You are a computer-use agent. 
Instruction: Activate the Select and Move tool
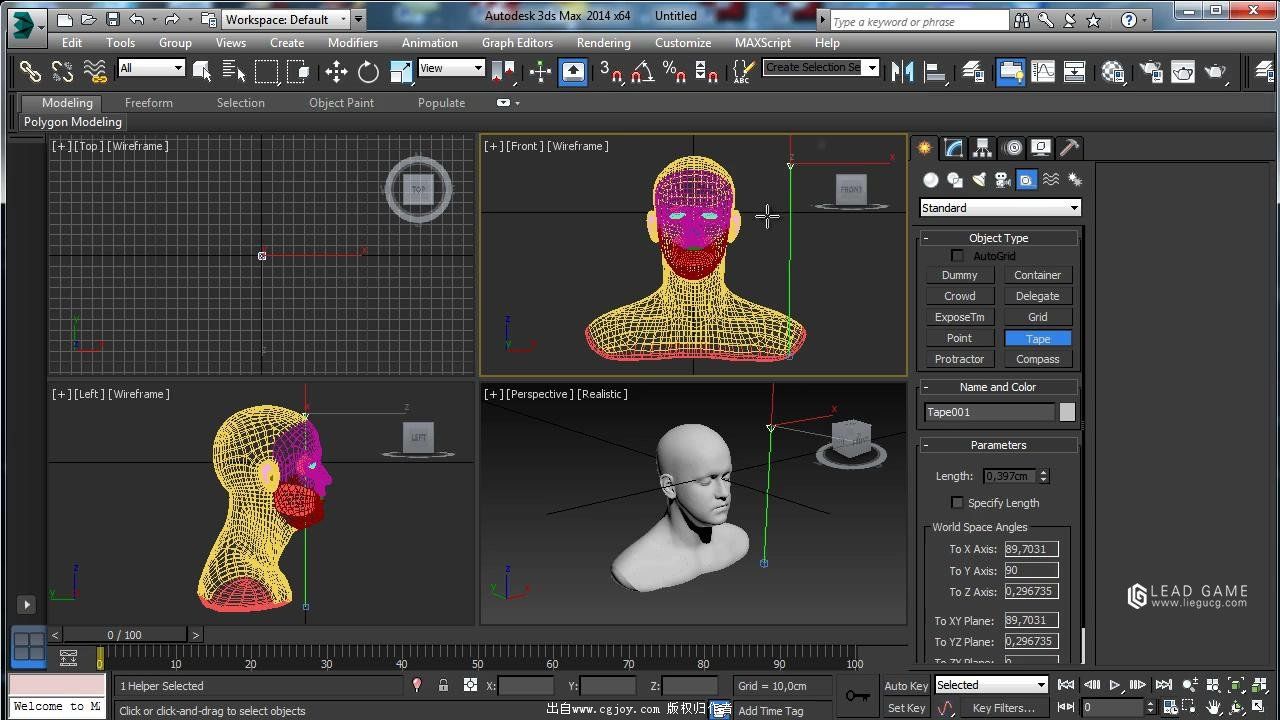336,71
